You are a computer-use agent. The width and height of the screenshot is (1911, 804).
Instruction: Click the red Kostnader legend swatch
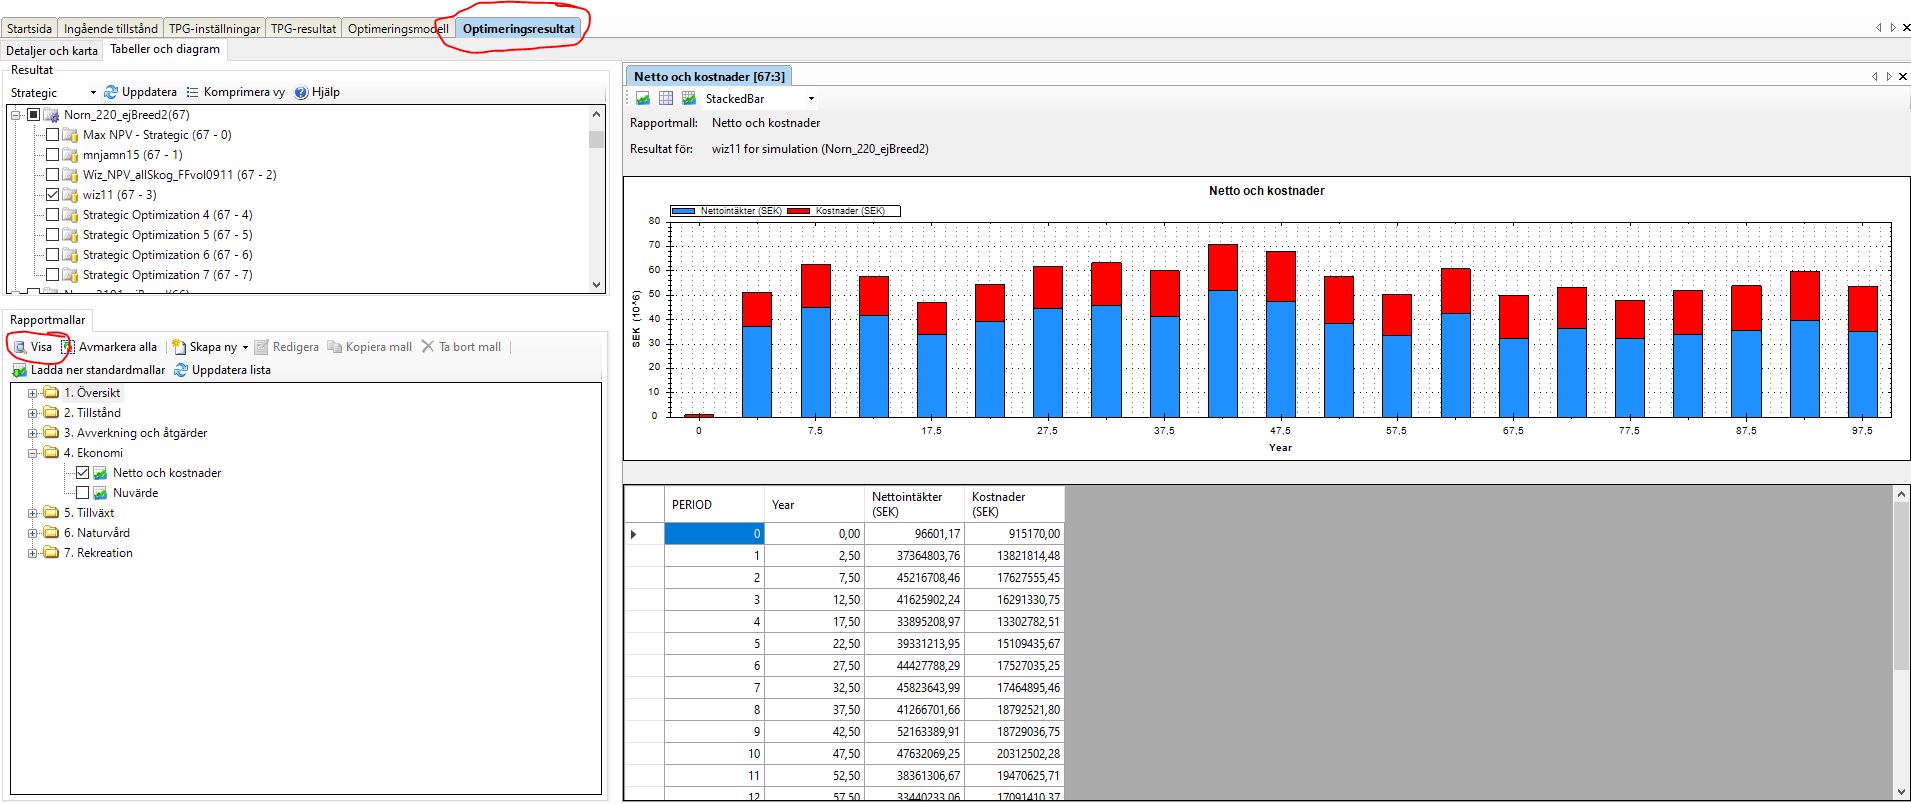tap(799, 211)
